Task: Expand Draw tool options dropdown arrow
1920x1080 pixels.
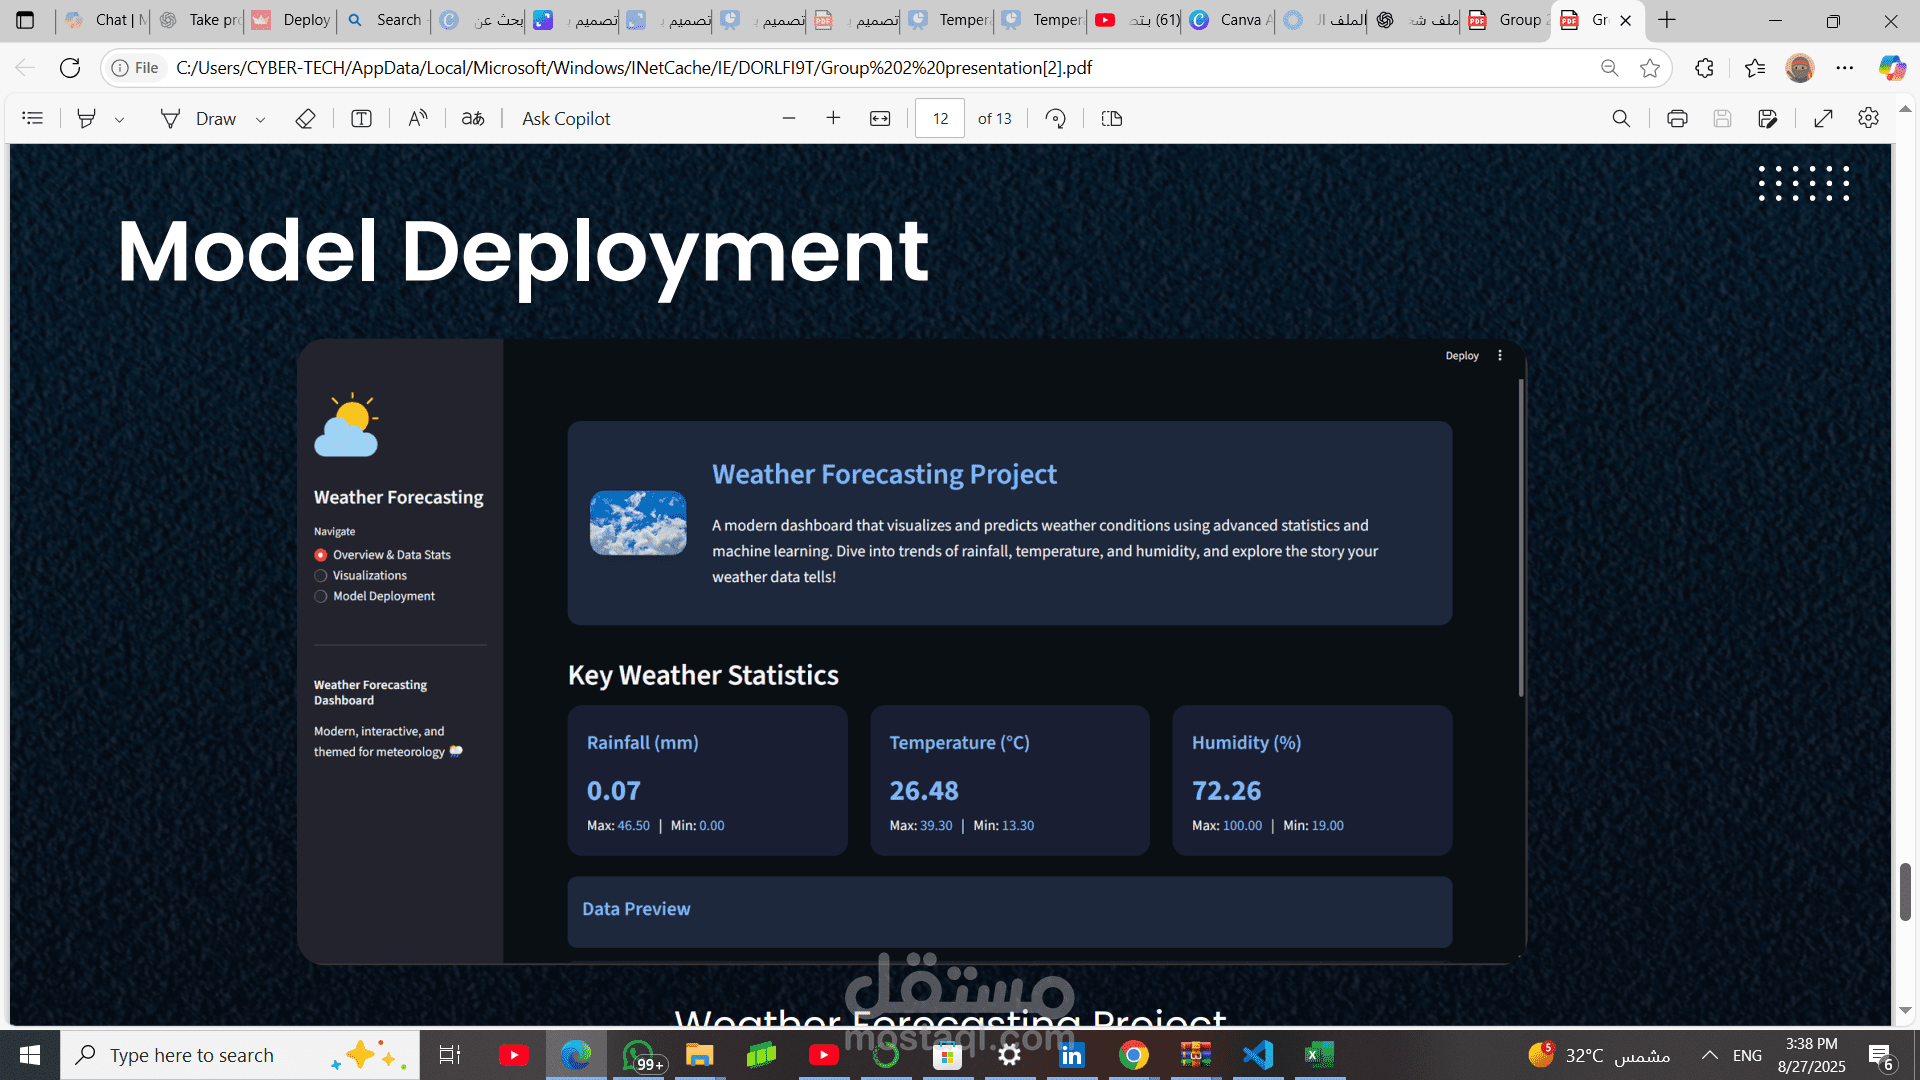Action: [x=261, y=119]
